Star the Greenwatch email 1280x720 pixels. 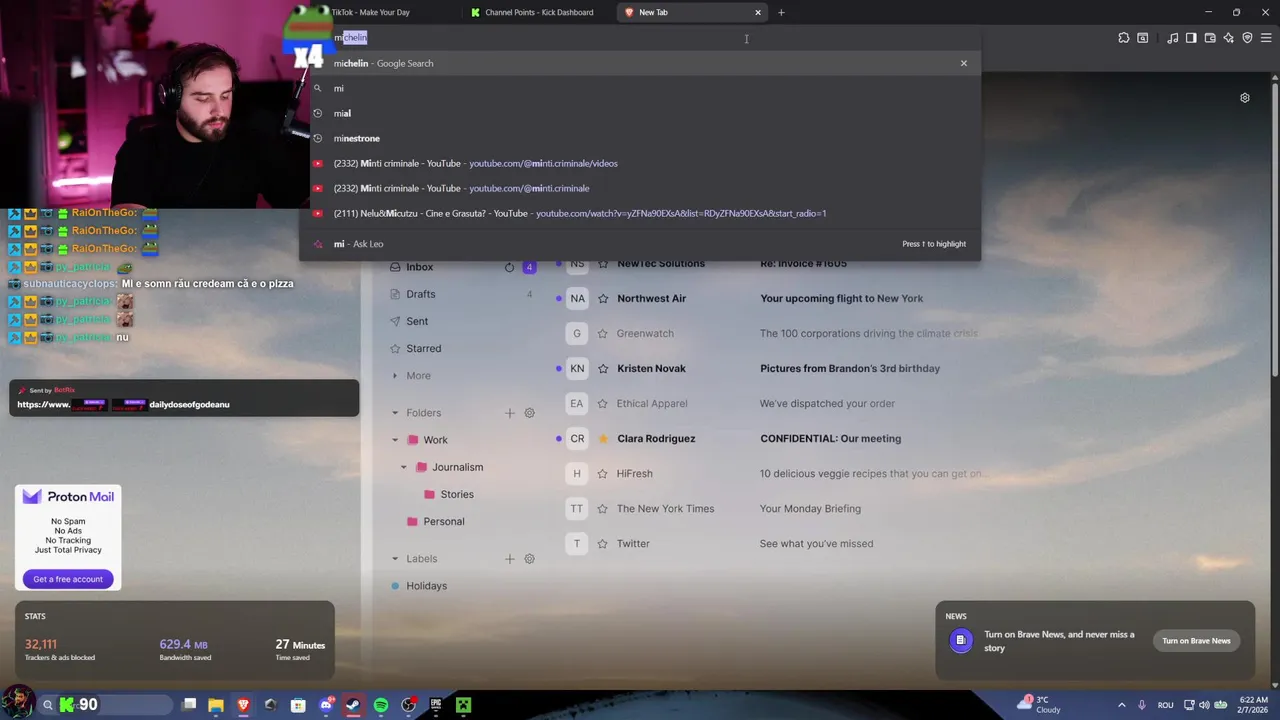click(x=603, y=333)
